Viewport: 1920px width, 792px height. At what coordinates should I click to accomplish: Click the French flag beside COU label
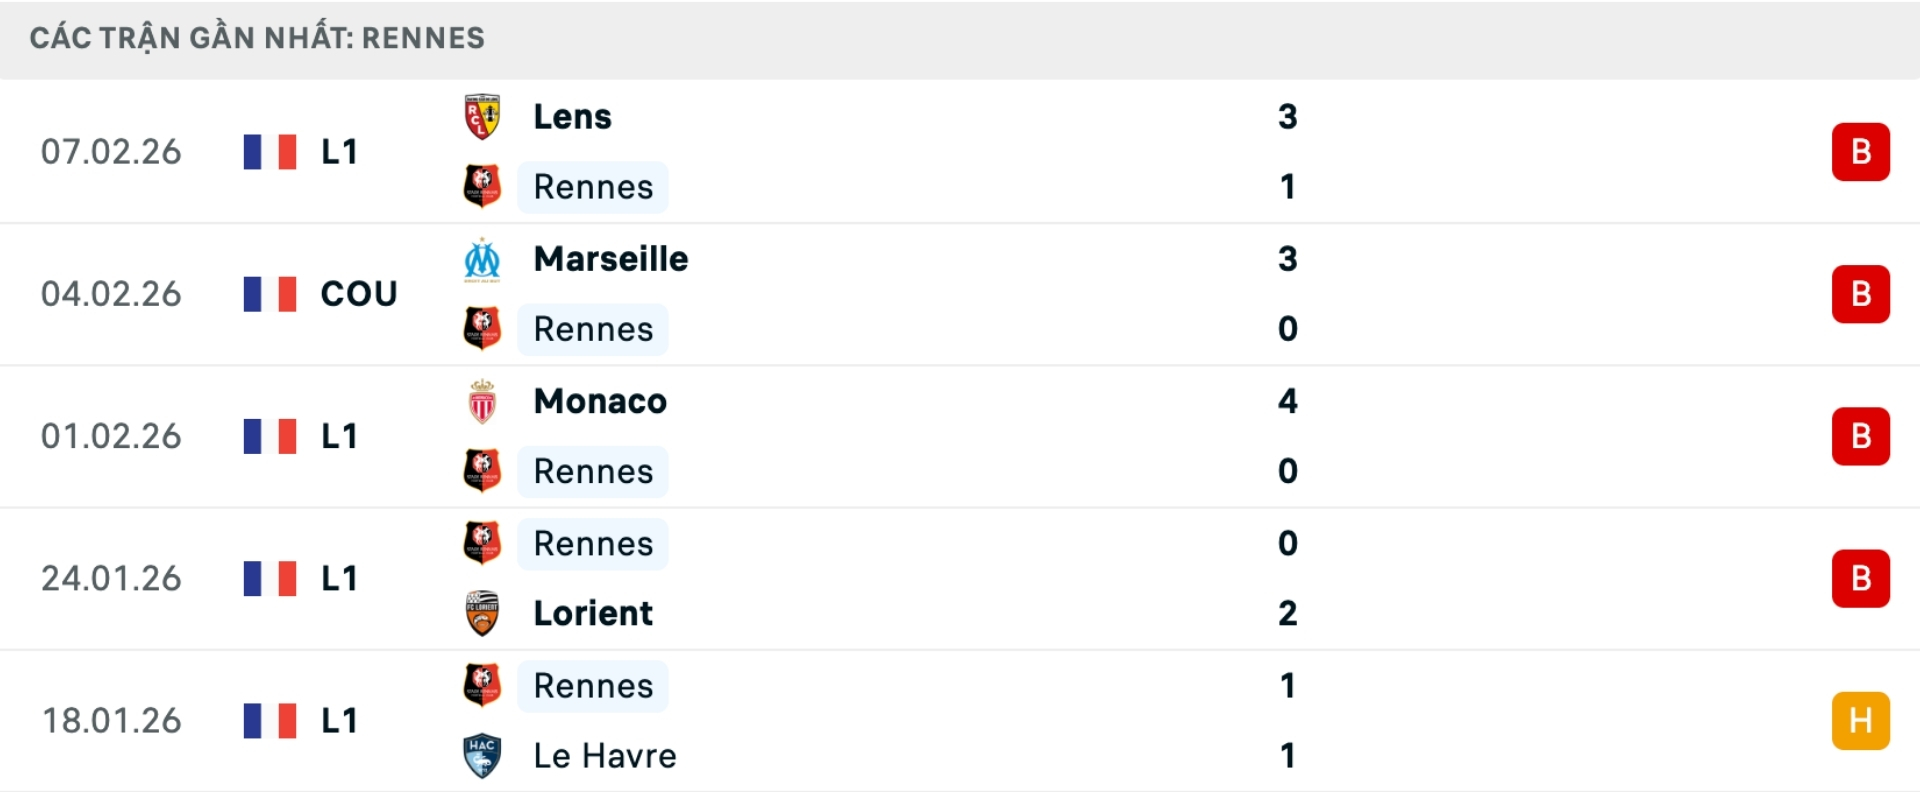pos(271,293)
